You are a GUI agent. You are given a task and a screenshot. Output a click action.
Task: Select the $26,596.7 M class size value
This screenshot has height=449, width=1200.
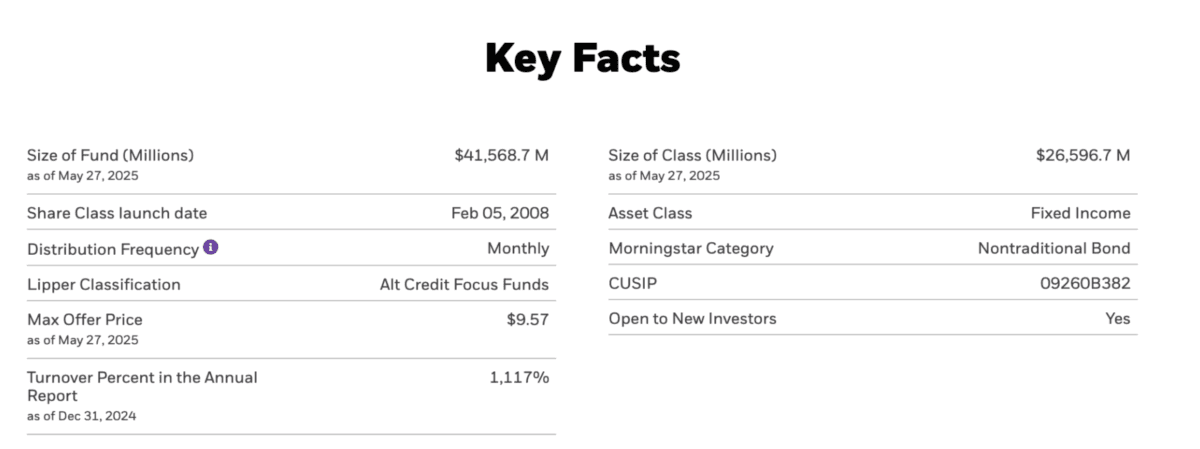pos(1083,155)
